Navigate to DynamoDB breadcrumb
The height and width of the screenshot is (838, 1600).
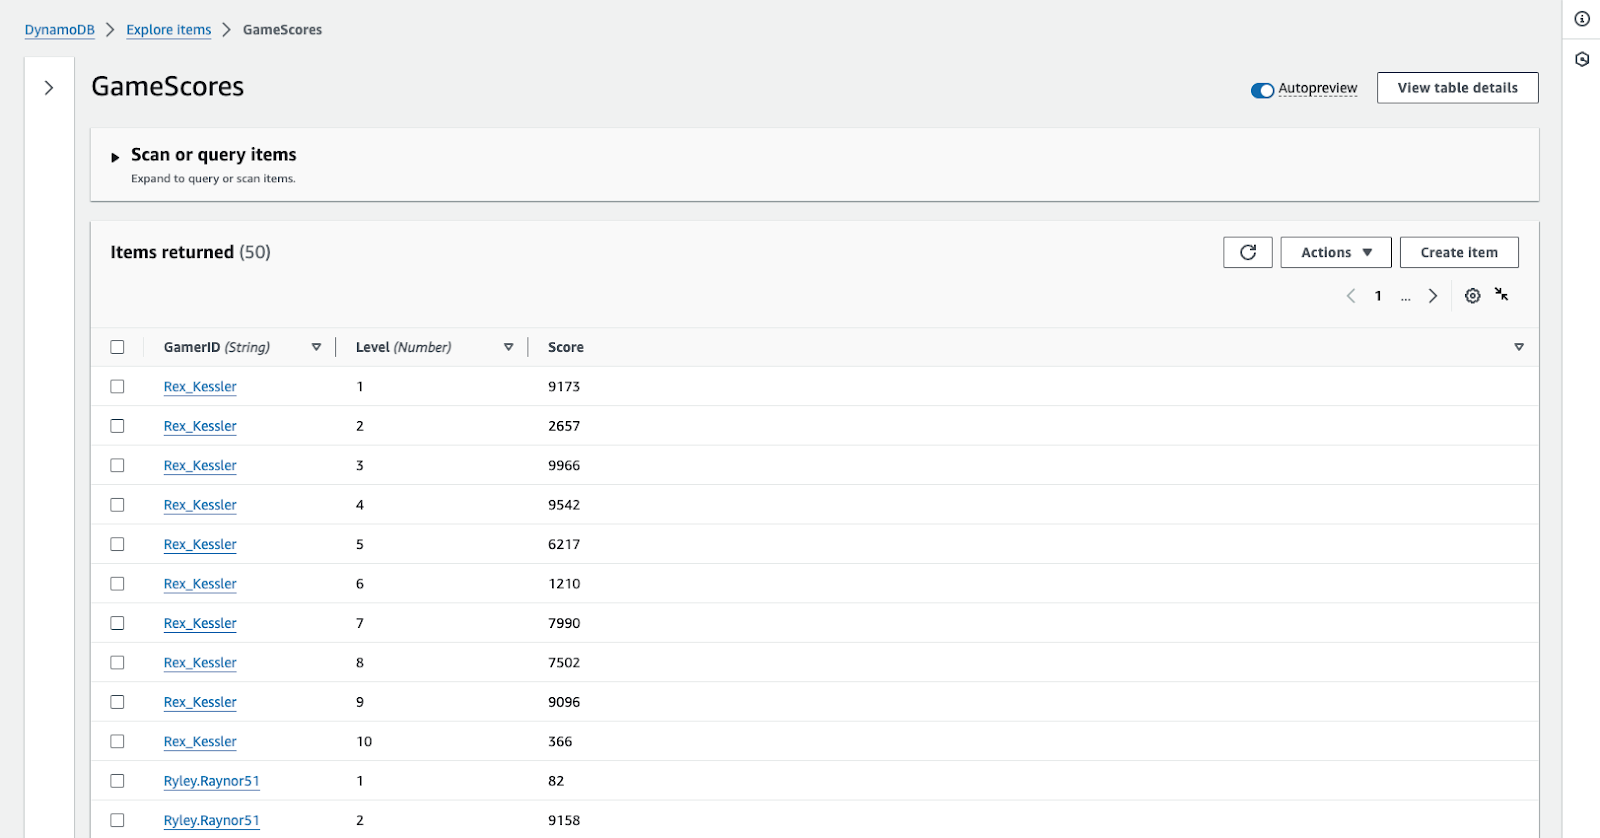[x=59, y=30]
